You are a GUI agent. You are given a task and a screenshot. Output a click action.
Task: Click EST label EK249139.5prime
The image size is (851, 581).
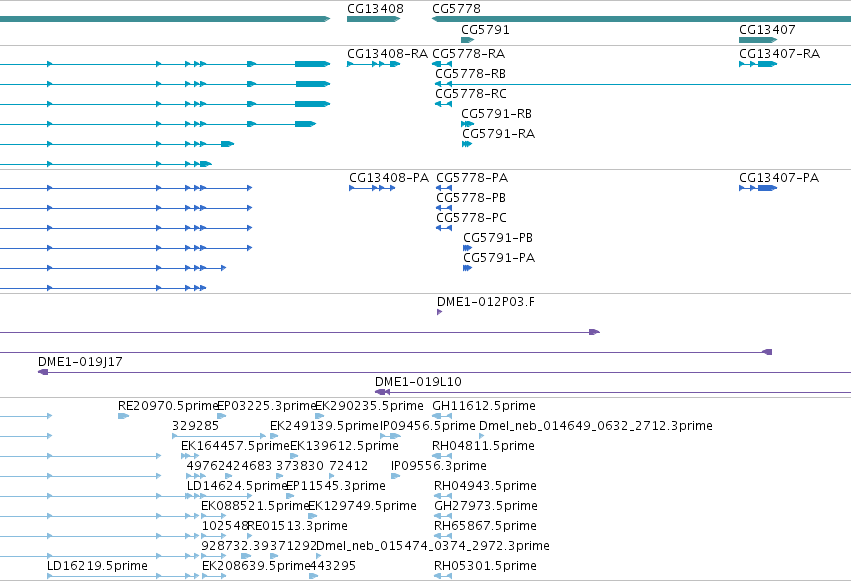click(x=325, y=426)
